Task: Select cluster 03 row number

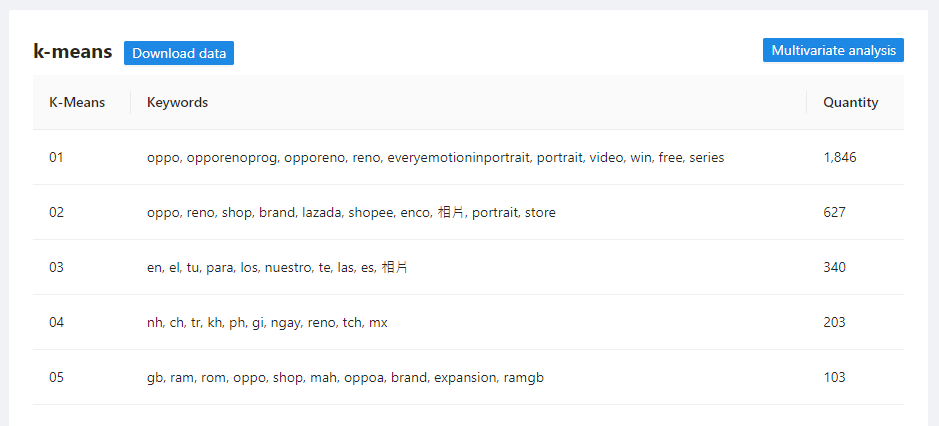Action: pyautogui.click(x=56, y=267)
